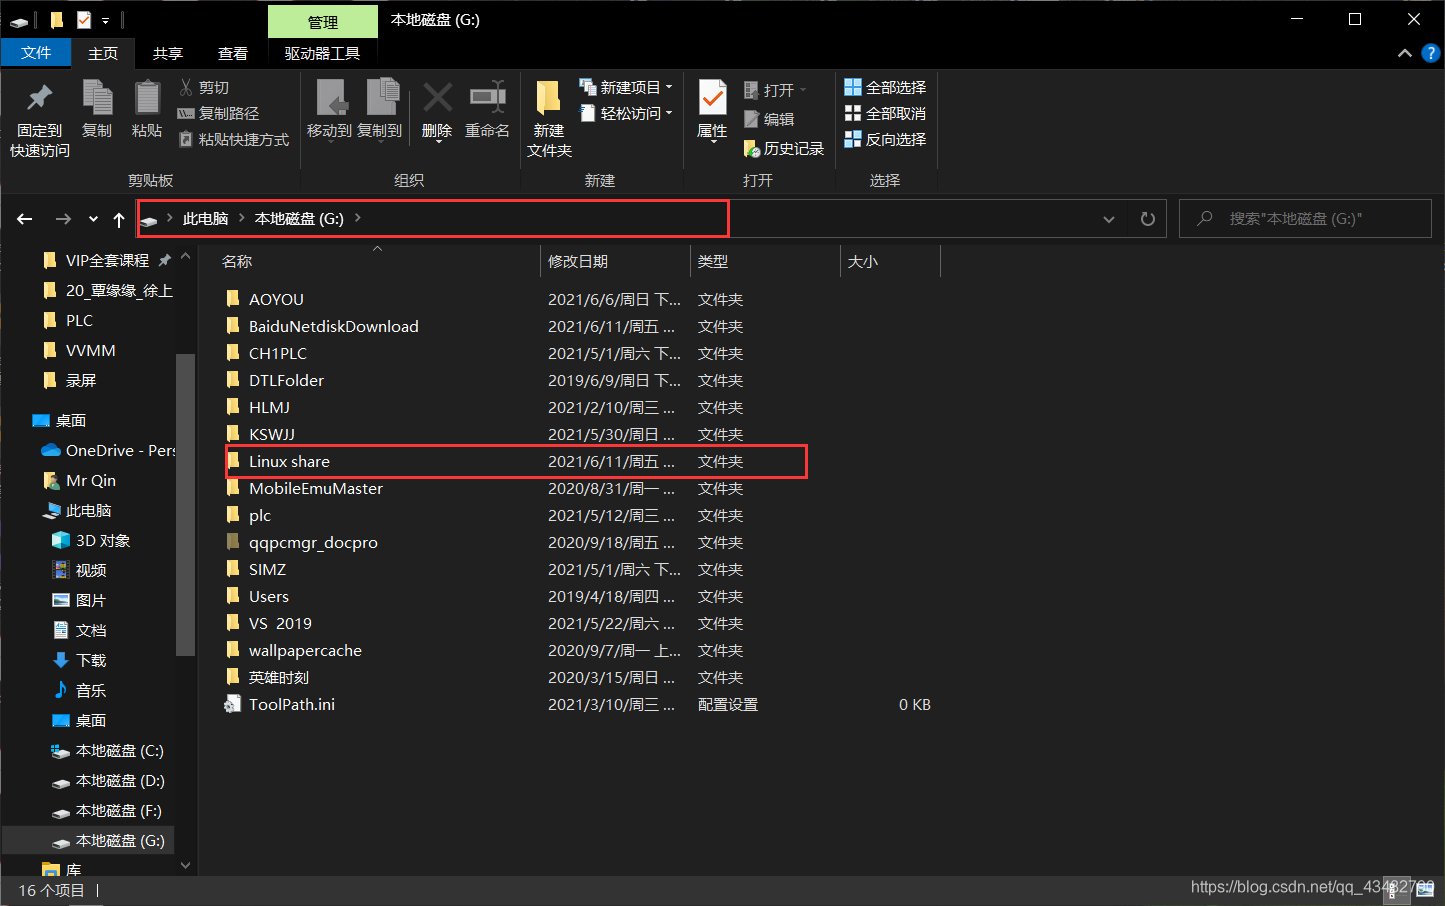
Task: Expand recent locations dropdown arrow
Action: (93, 219)
